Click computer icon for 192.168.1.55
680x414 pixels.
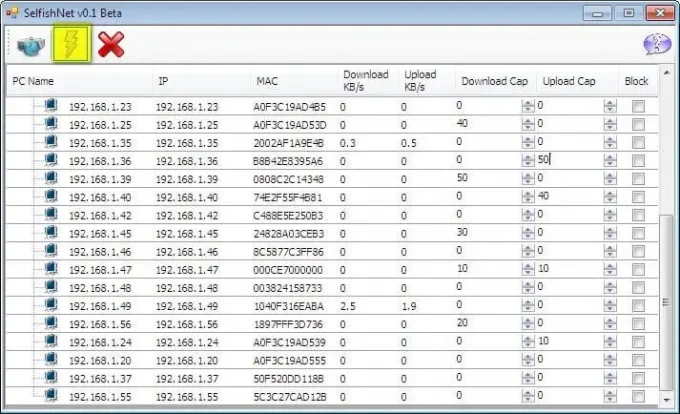point(51,396)
